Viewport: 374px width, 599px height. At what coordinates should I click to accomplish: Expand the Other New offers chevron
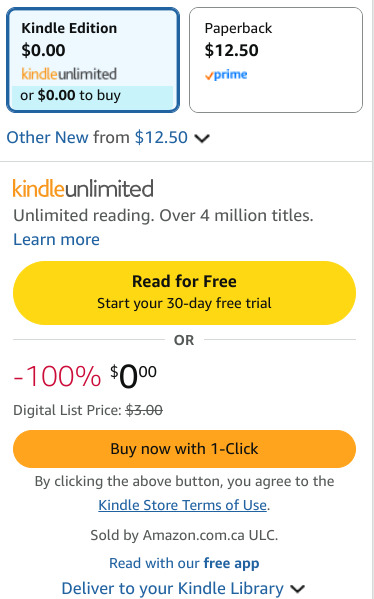202,138
